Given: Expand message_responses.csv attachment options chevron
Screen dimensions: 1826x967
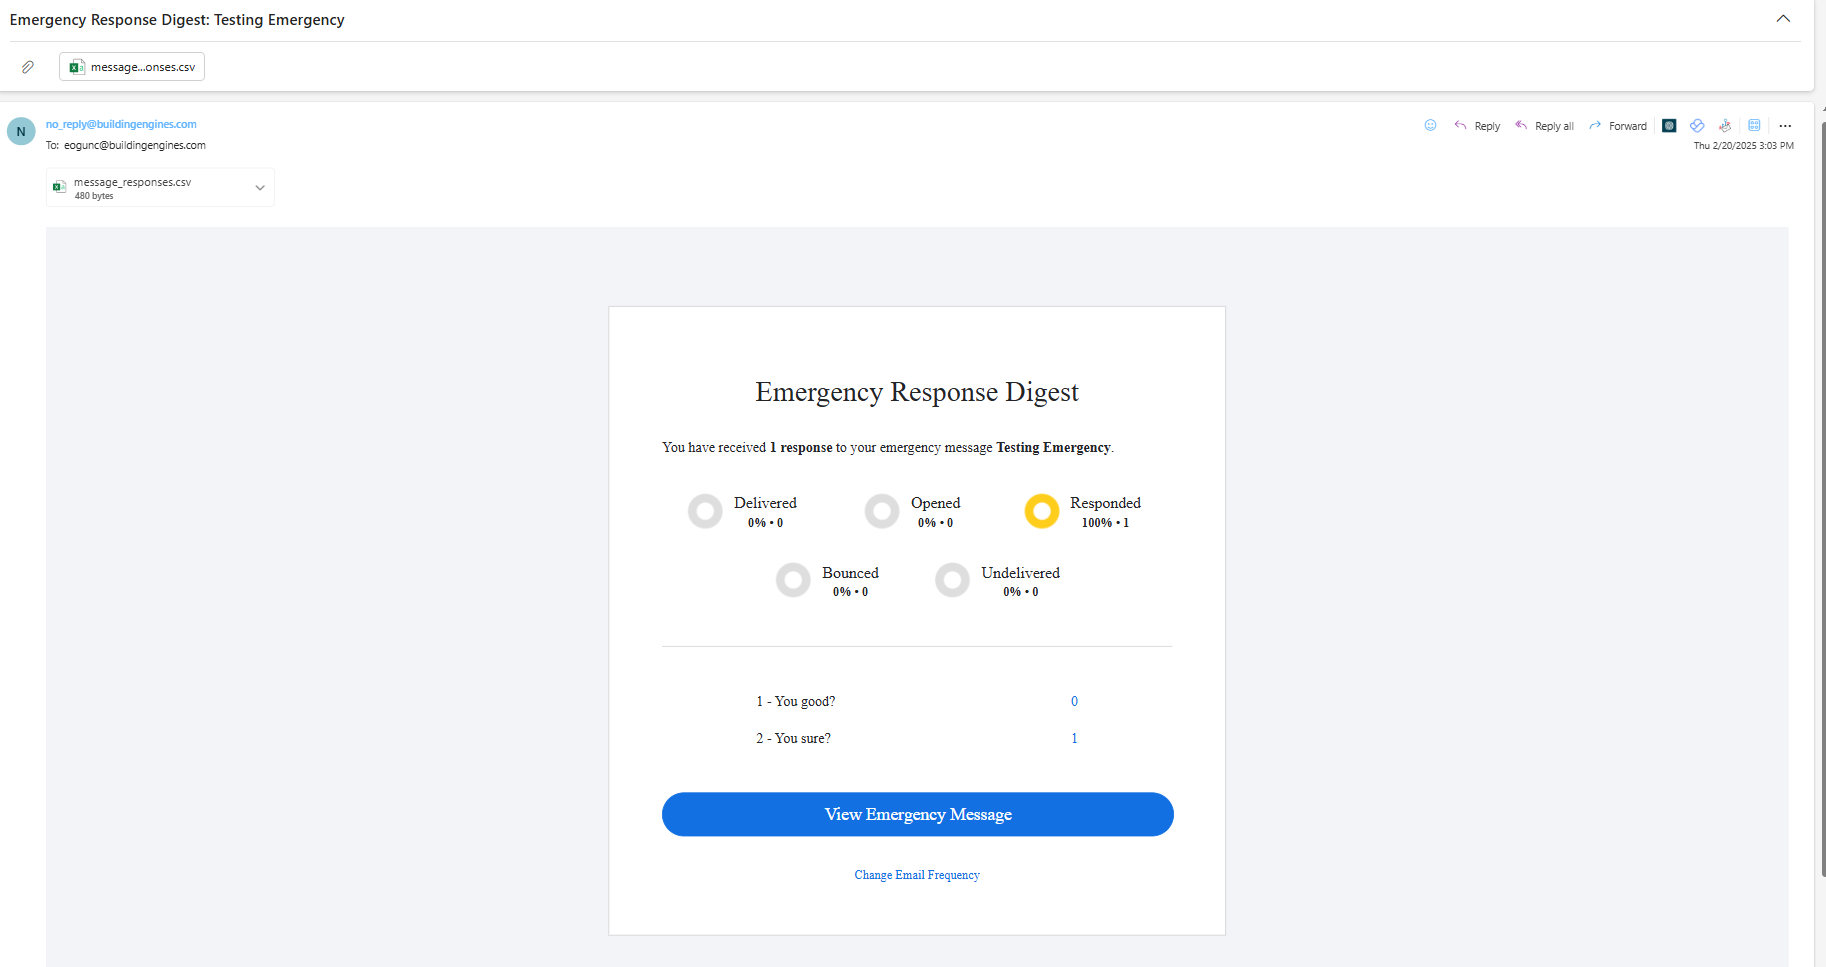Looking at the screenshot, I should point(260,188).
